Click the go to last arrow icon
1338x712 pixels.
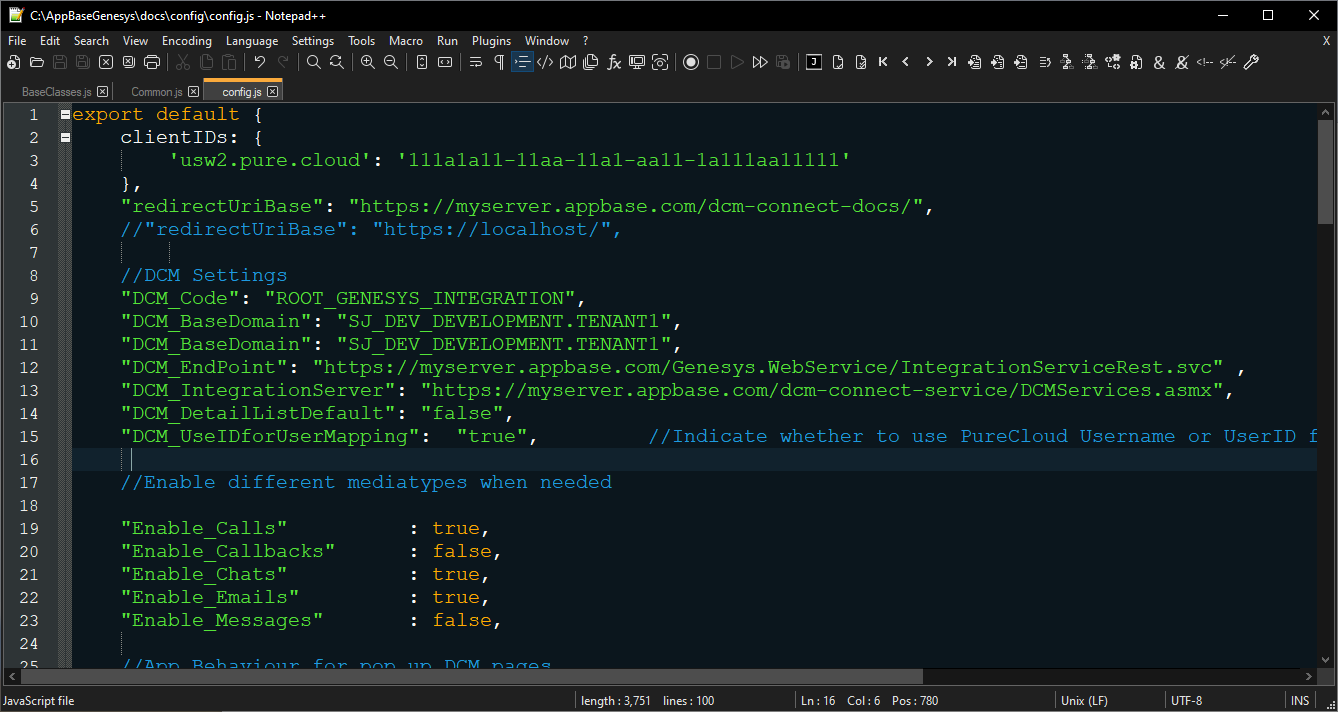(x=952, y=62)
